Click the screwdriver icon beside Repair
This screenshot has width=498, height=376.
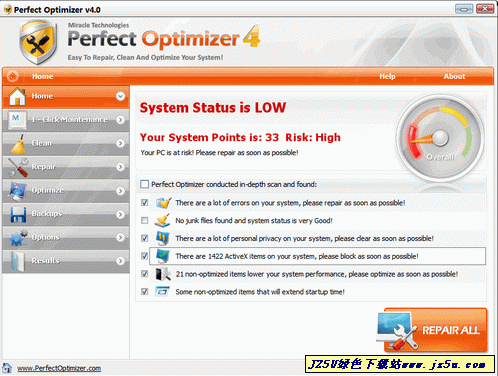pyautogui.click(x=18, y=167)
